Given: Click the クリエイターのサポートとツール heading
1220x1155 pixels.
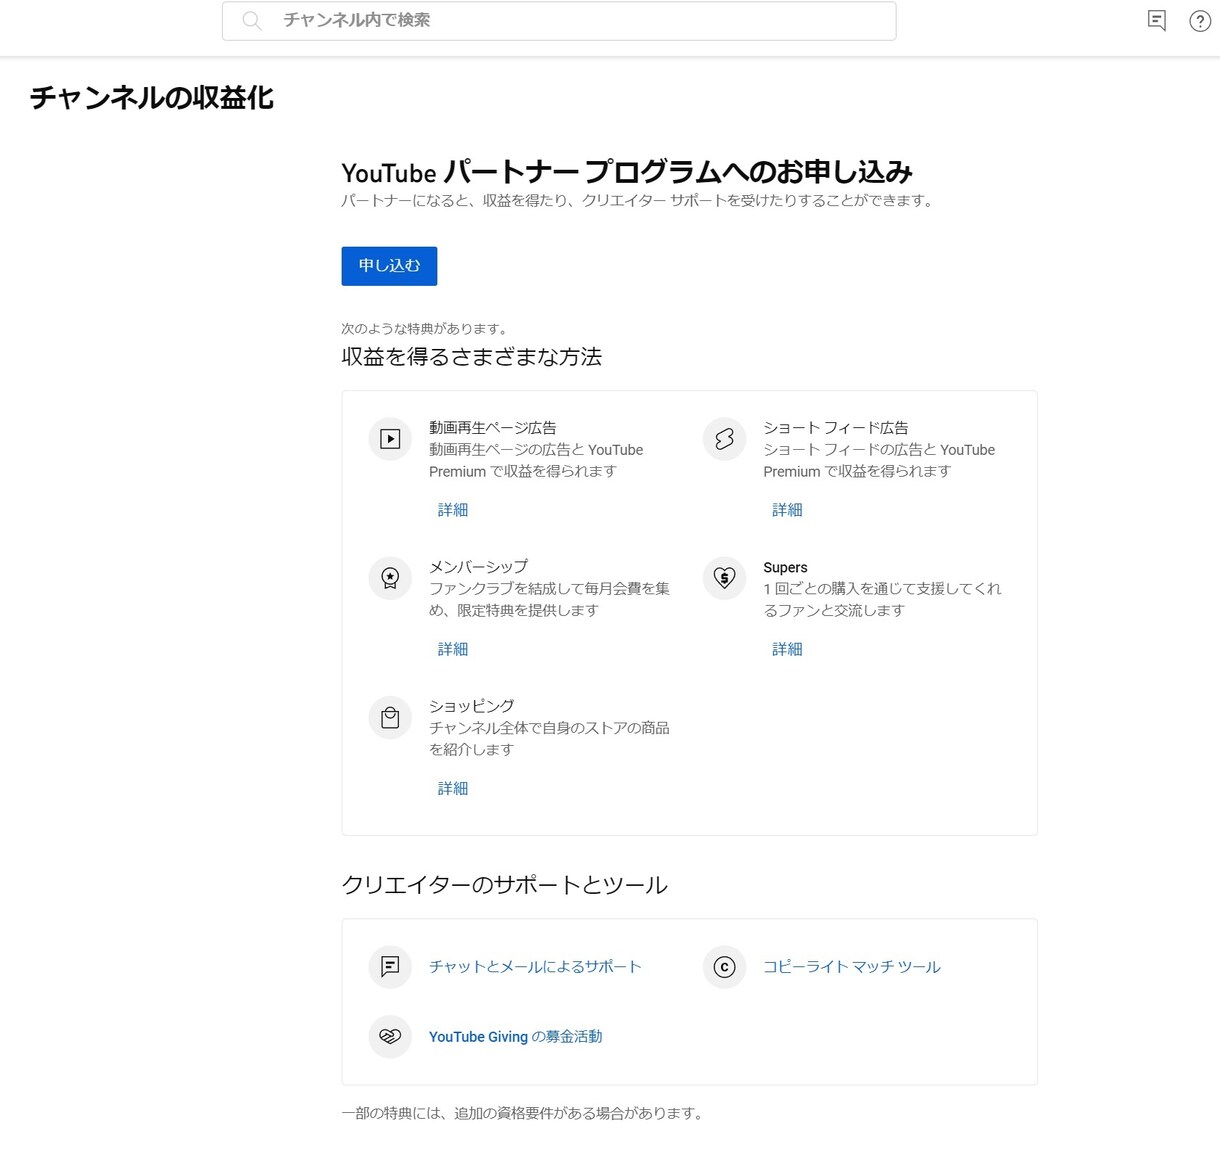Looking at the screenshot, I should 505,885.
